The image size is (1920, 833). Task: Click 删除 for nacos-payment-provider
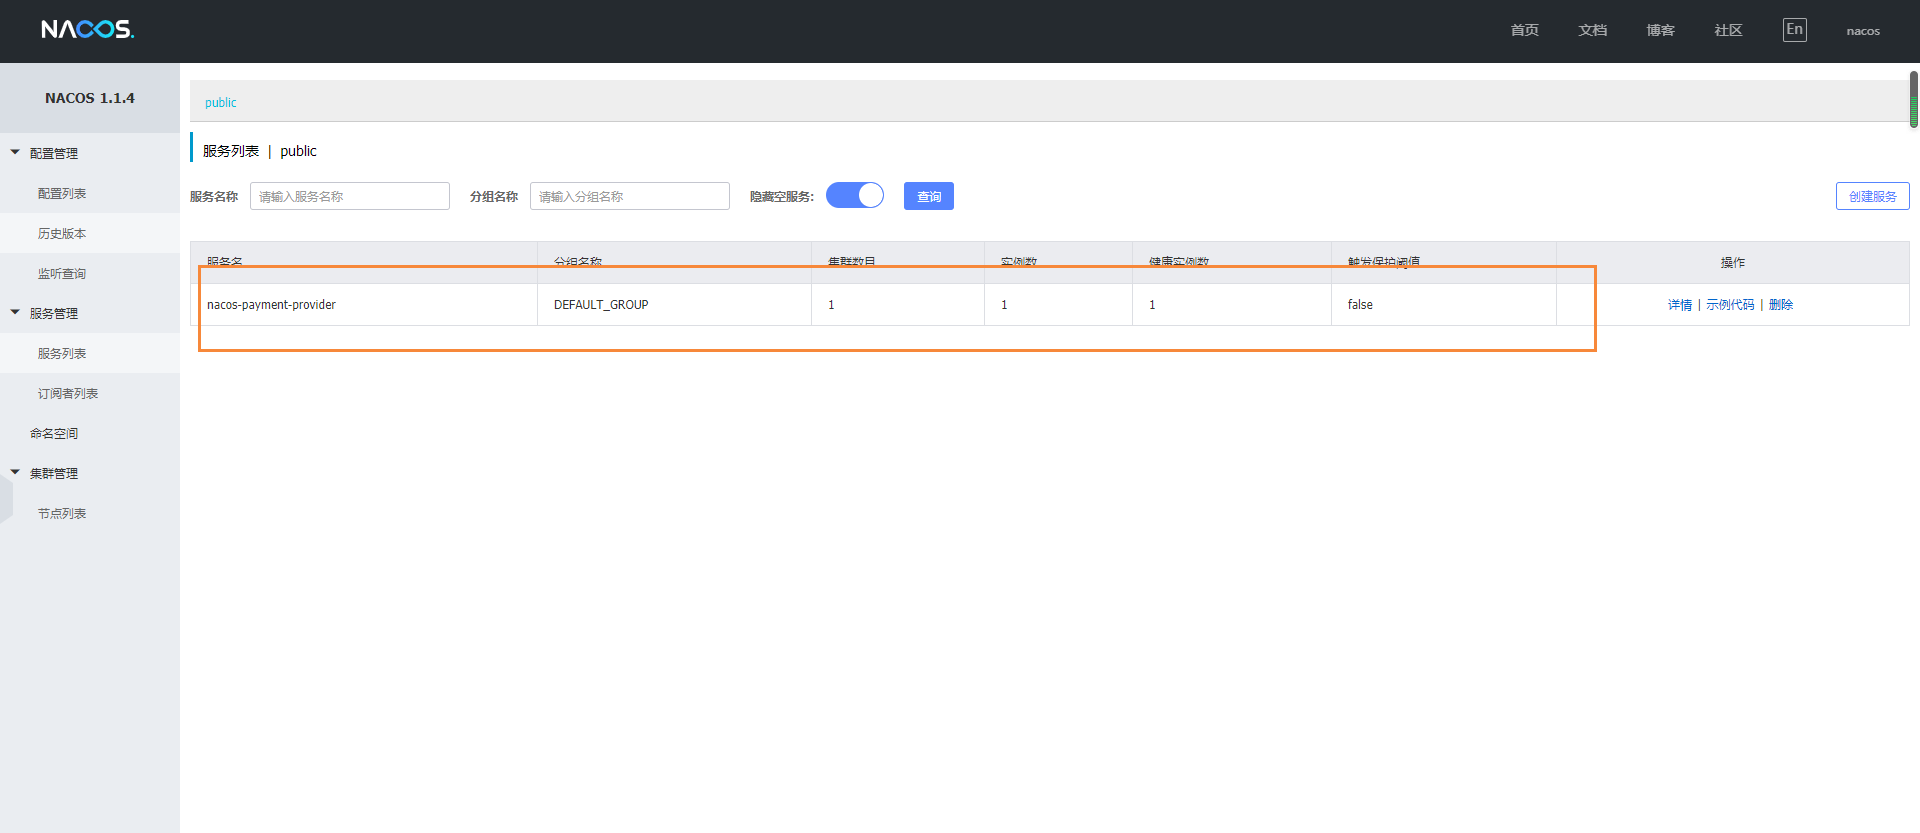coord(1781,305)
